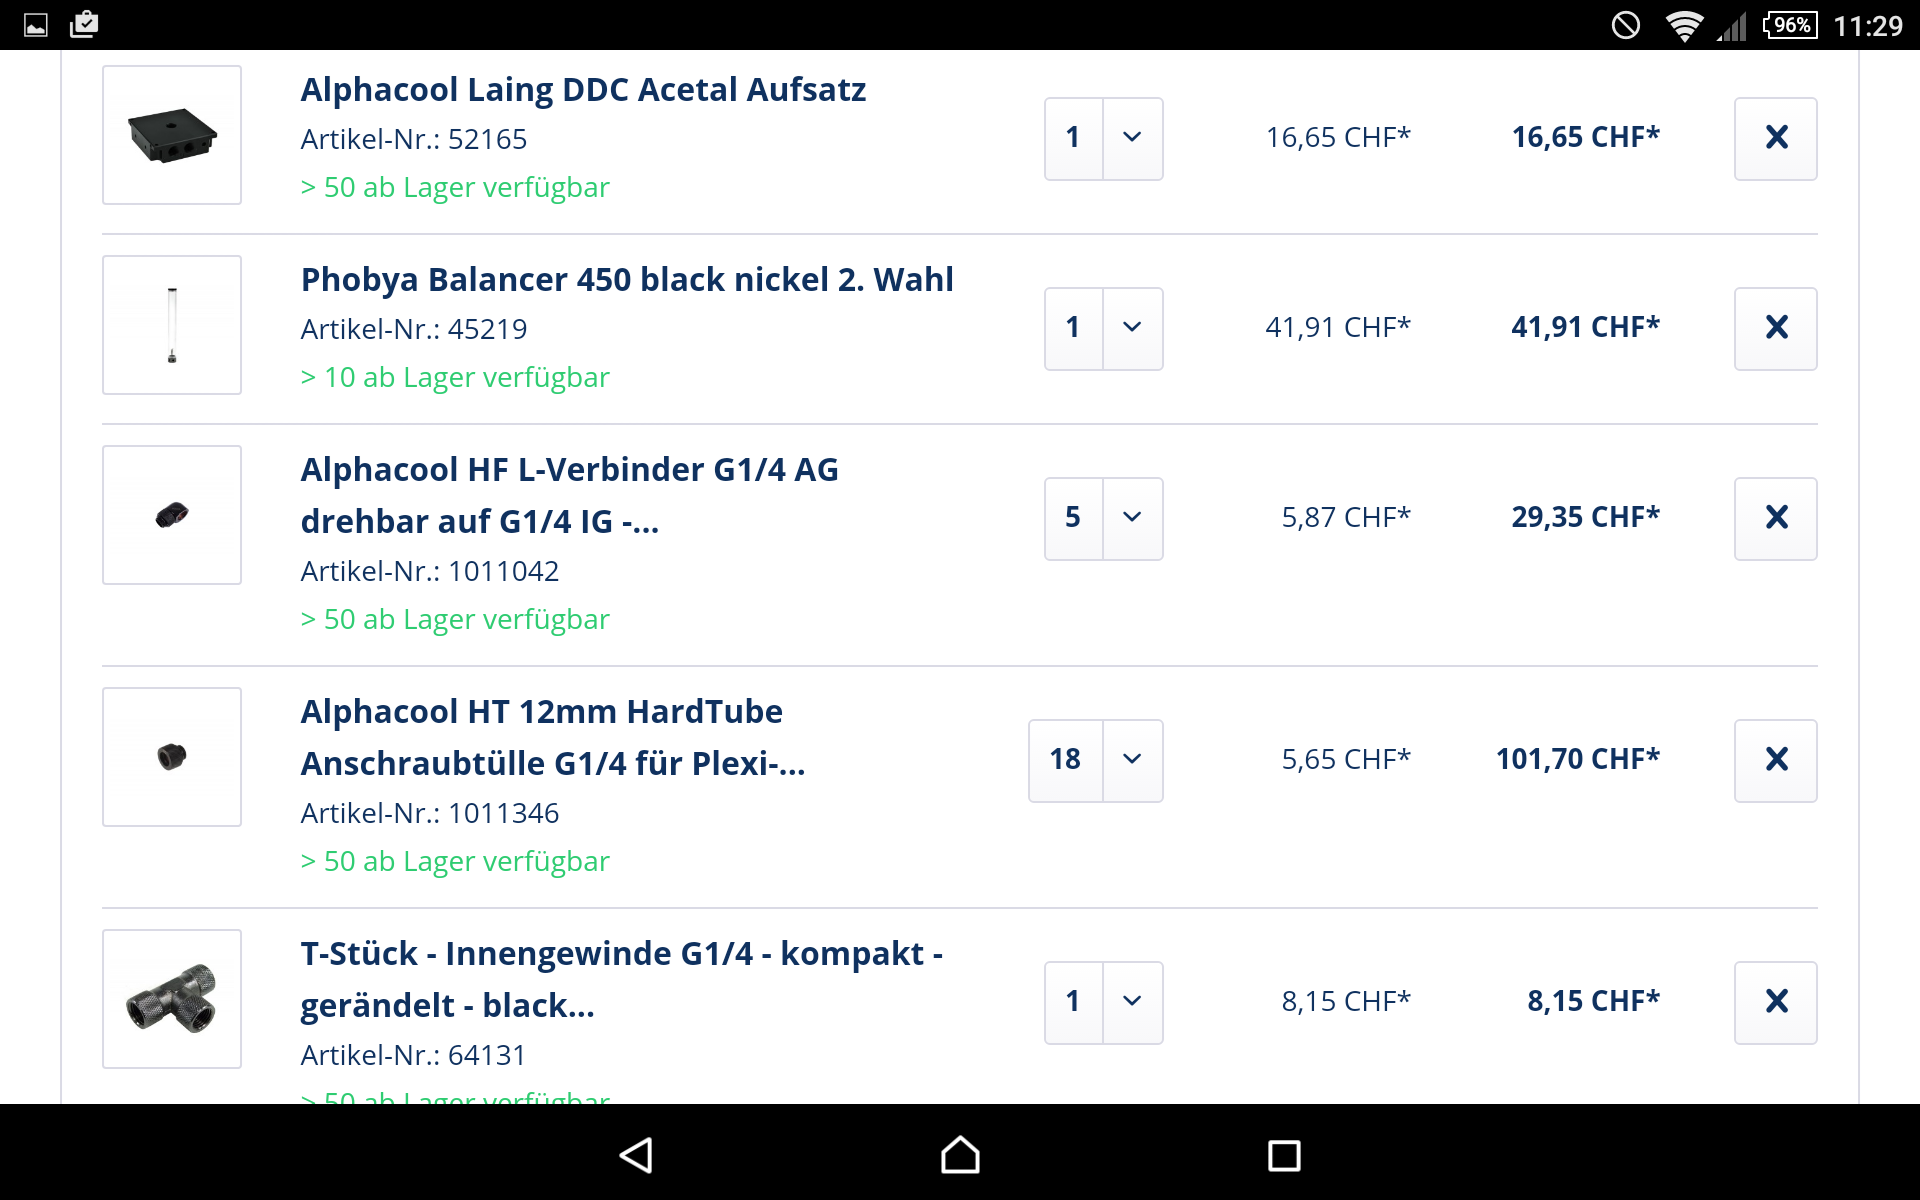Tap the T-Stück fitting product image
Viewport: 1920px width, 1200px height.
[172, 999]
